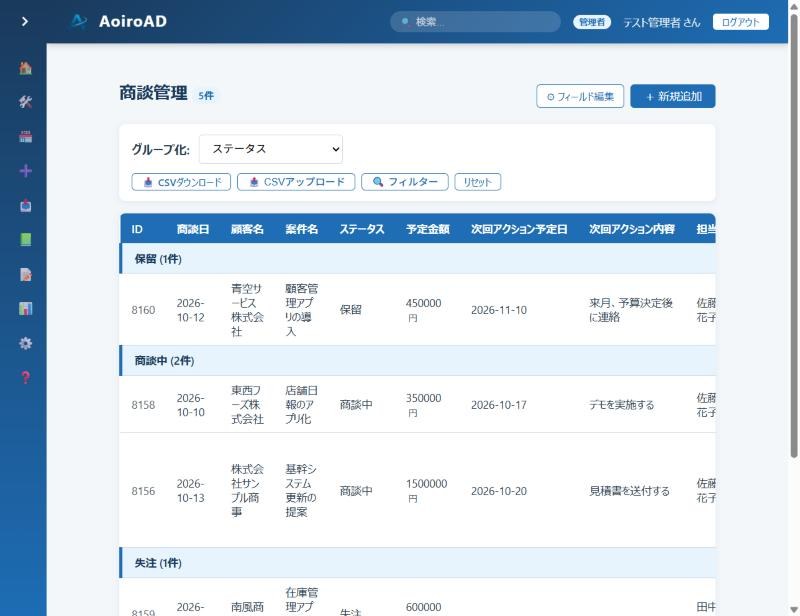
Task: Collapse the 商談中 (2件) group header
Action: [x=417, y=361]
